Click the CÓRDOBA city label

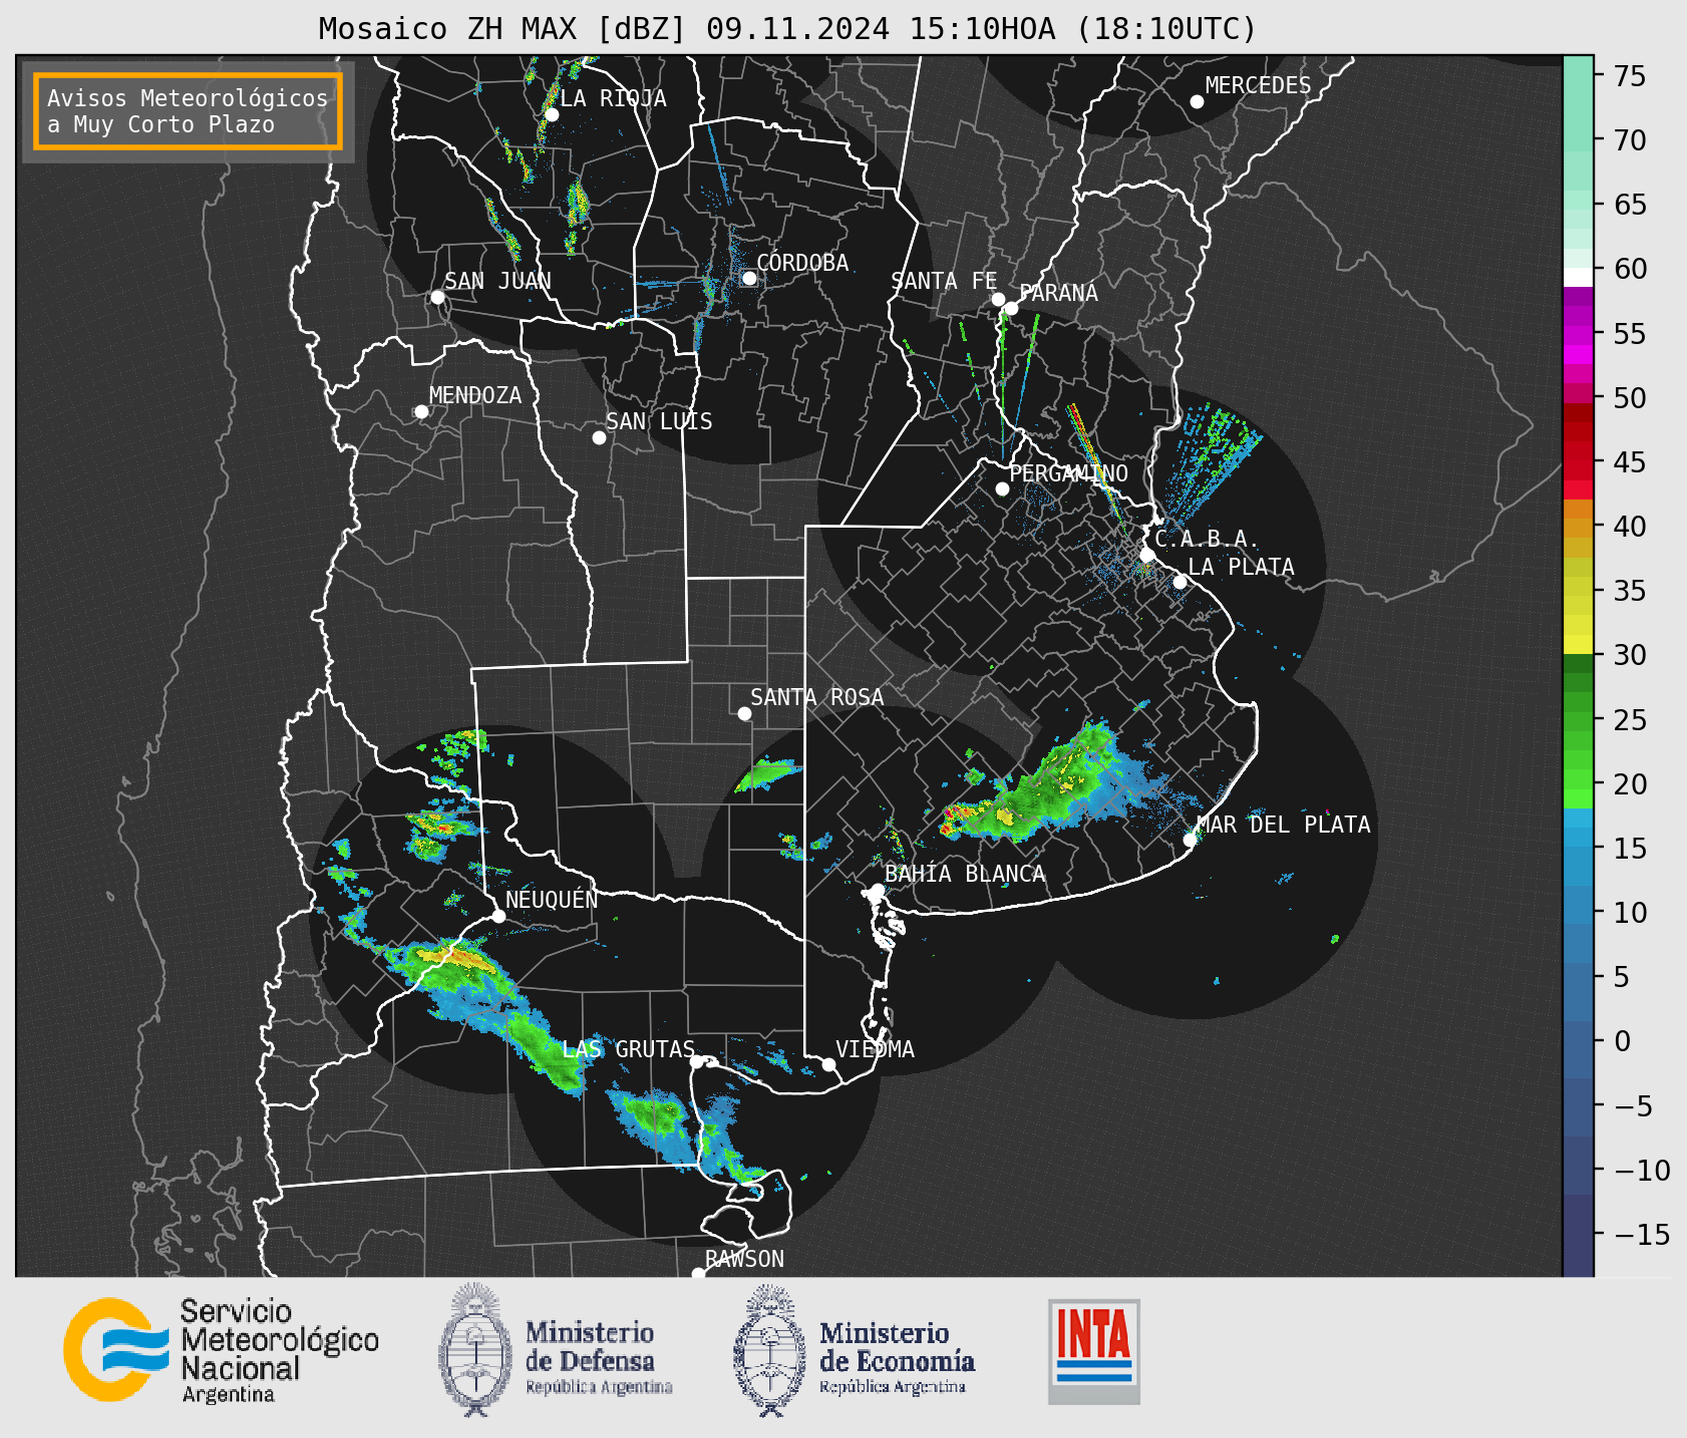tap(802, 263)
